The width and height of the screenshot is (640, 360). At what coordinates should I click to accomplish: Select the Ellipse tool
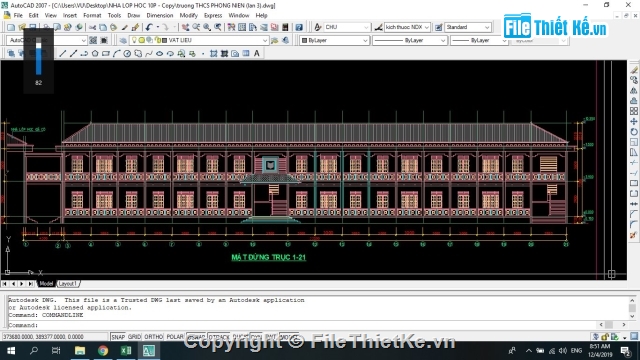[160, 53]
